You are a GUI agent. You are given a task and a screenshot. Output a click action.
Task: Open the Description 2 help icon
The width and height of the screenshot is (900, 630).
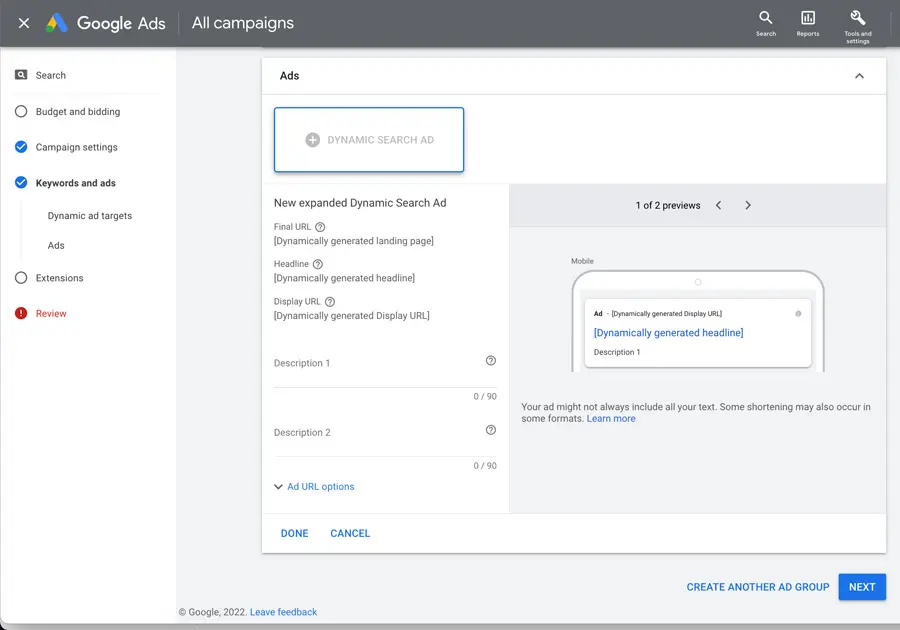click(x=491, y=430)
